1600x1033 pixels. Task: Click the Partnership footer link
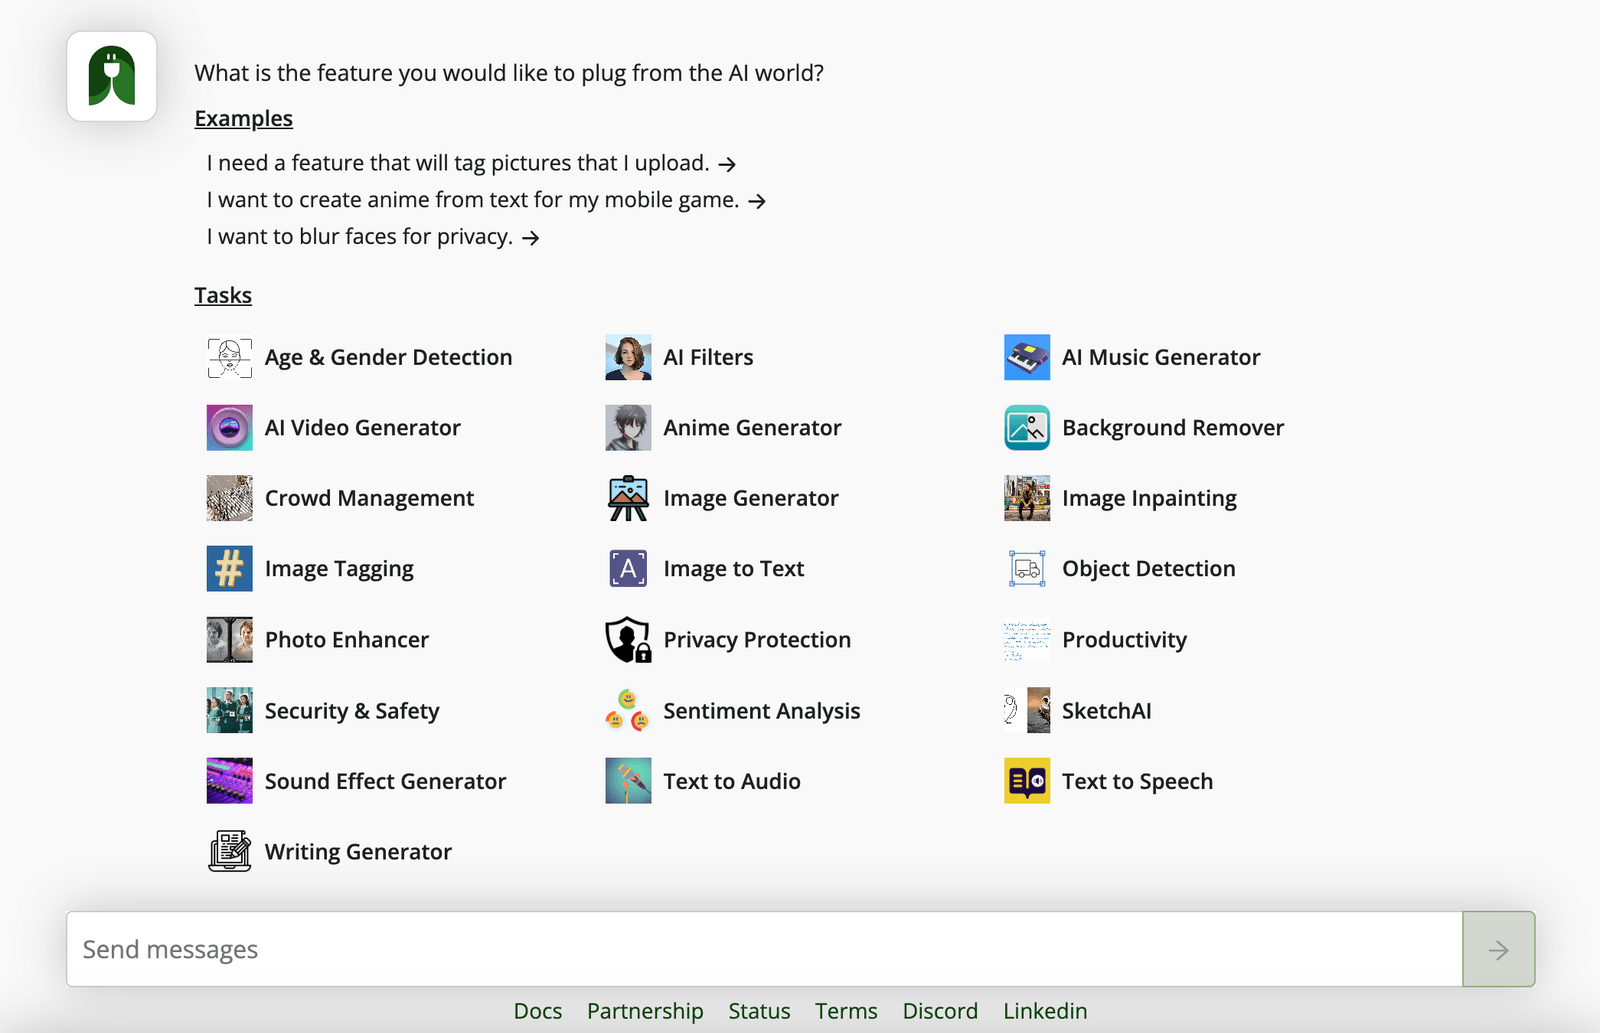645,1011
